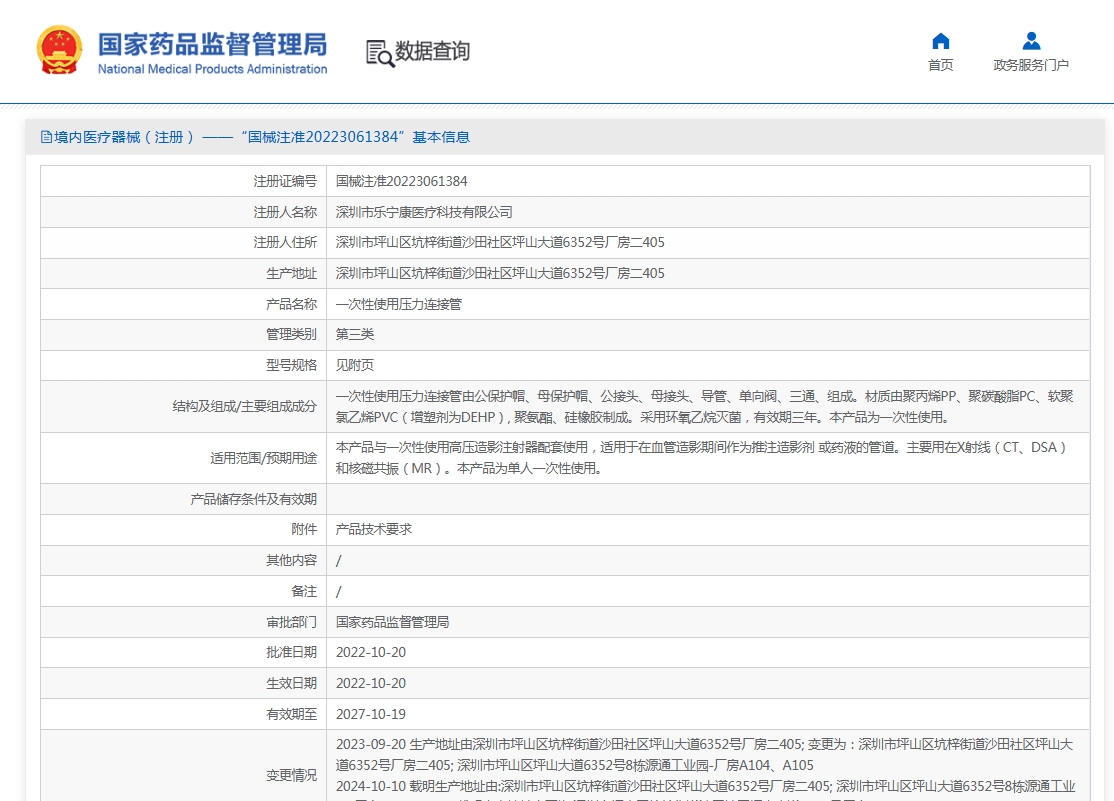1114x801 pixels.
Task: Click the 产品名称 label
Action: coord(291,304)
